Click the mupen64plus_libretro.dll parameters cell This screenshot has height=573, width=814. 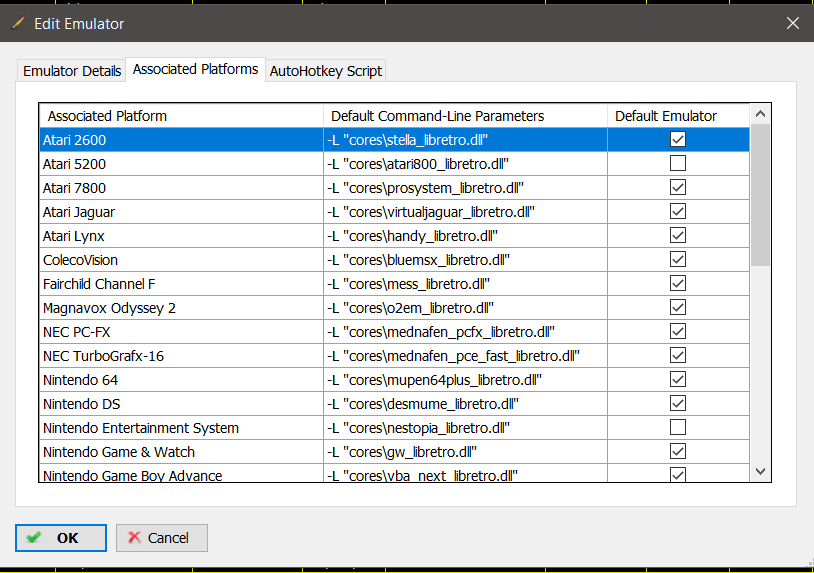pyautogui.click(x=465, y=380)
